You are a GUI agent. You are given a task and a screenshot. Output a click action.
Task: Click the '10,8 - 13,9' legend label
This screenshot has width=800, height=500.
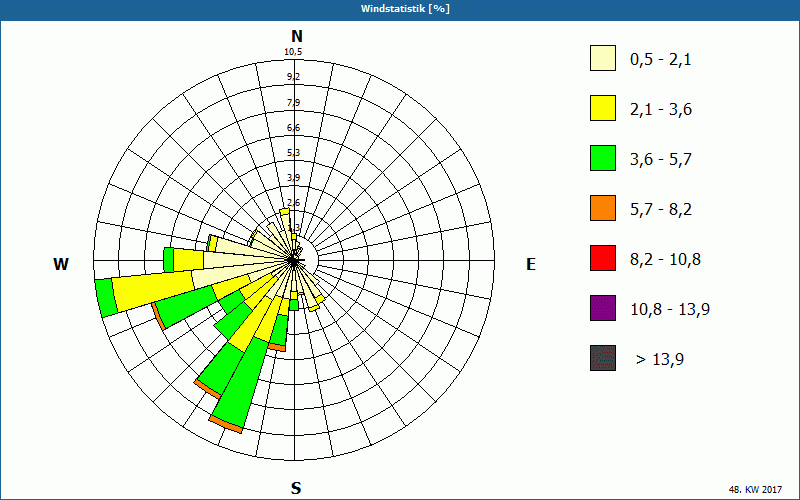pyautogui.click(x=670, y=310)
